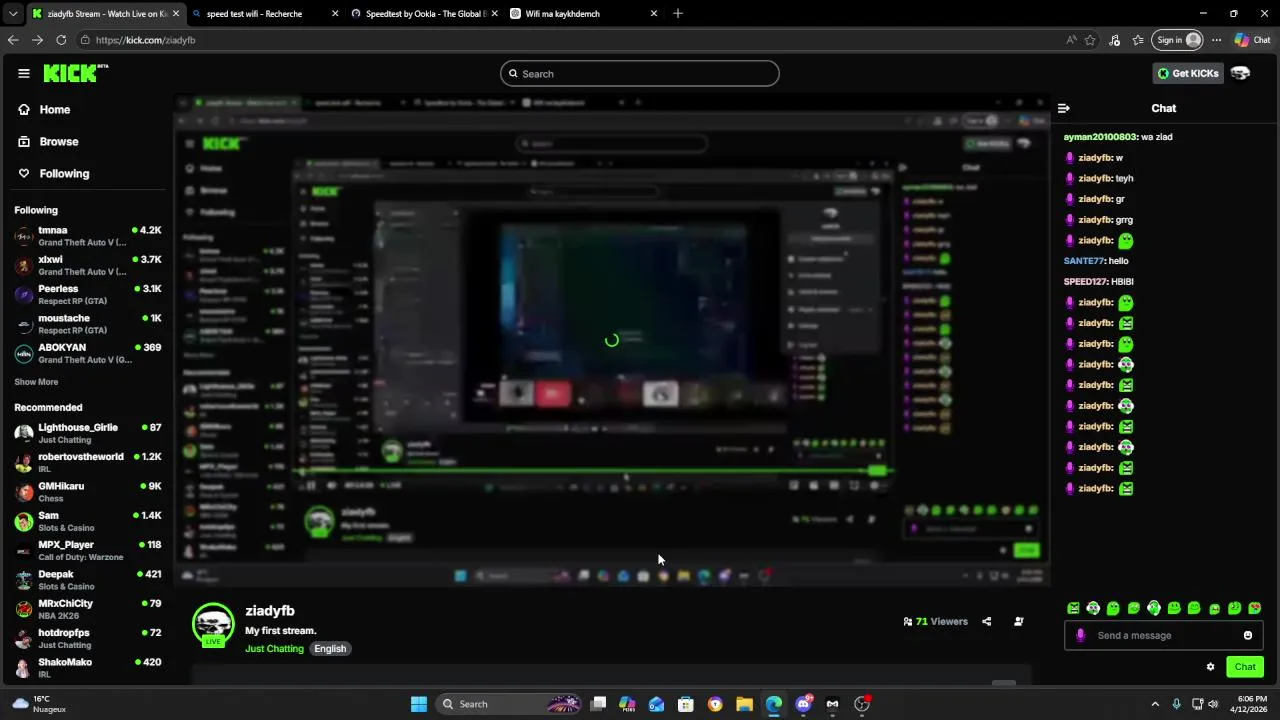This screenshot has height=720, width=1280.
Task: Expand Following list with Show More
Action: point(36,382)
